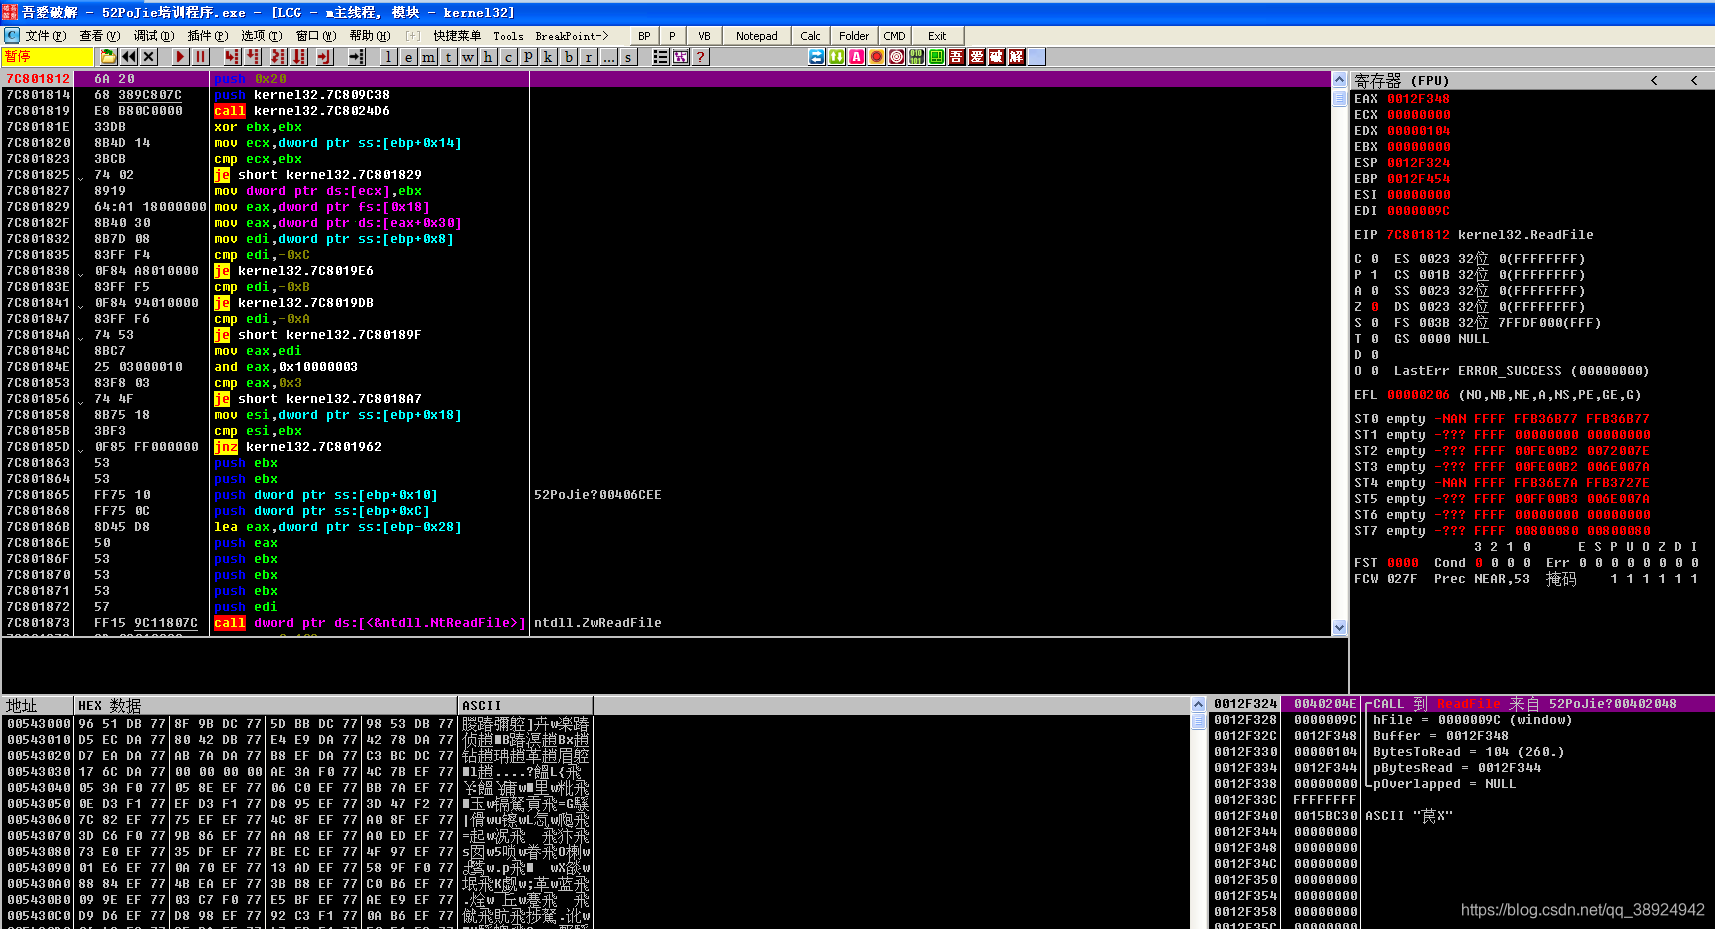This screenshot has width=1715, height=929.
Task: Open the 查看(V) View menu
Action: pos(99,36)
